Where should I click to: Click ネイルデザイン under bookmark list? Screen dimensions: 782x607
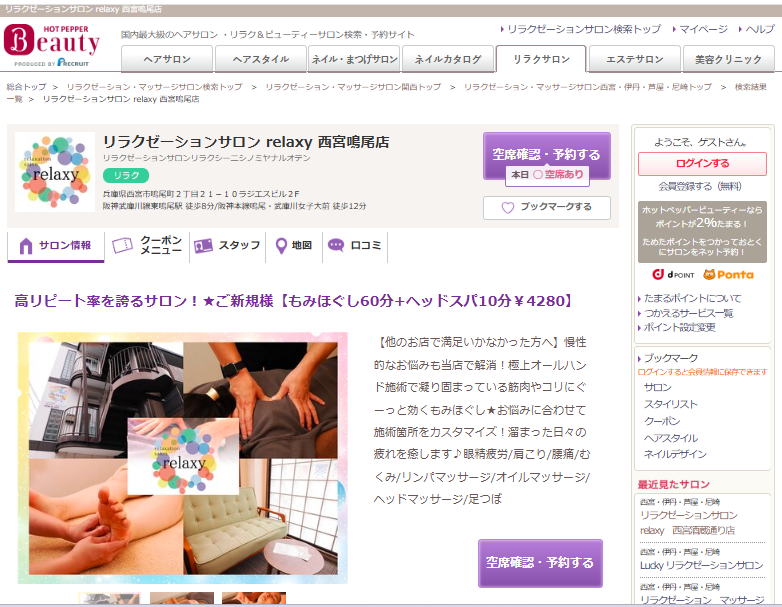click(x=675, y=454)
